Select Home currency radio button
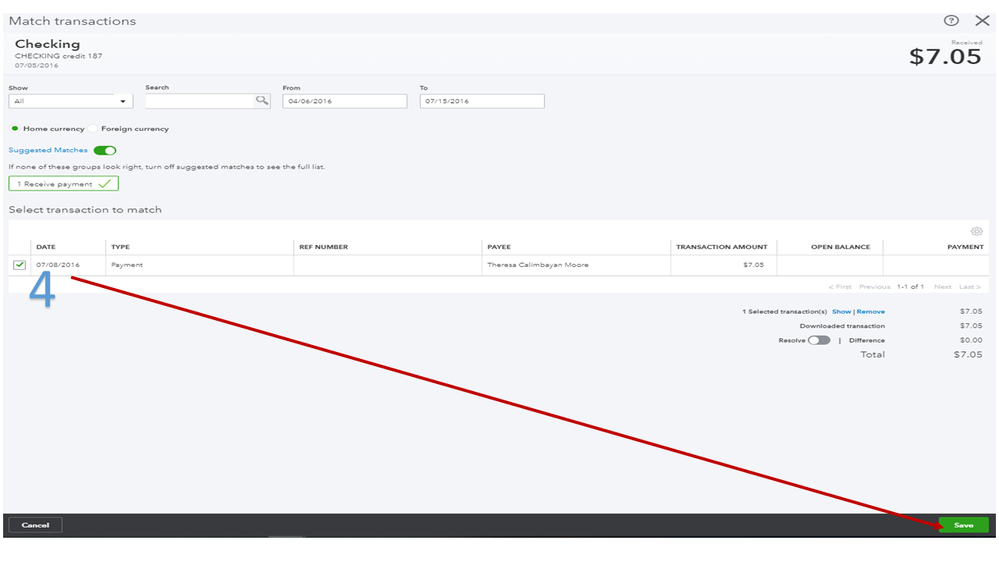999x562 pixels. pyautogui.click(x=15, y=129)
